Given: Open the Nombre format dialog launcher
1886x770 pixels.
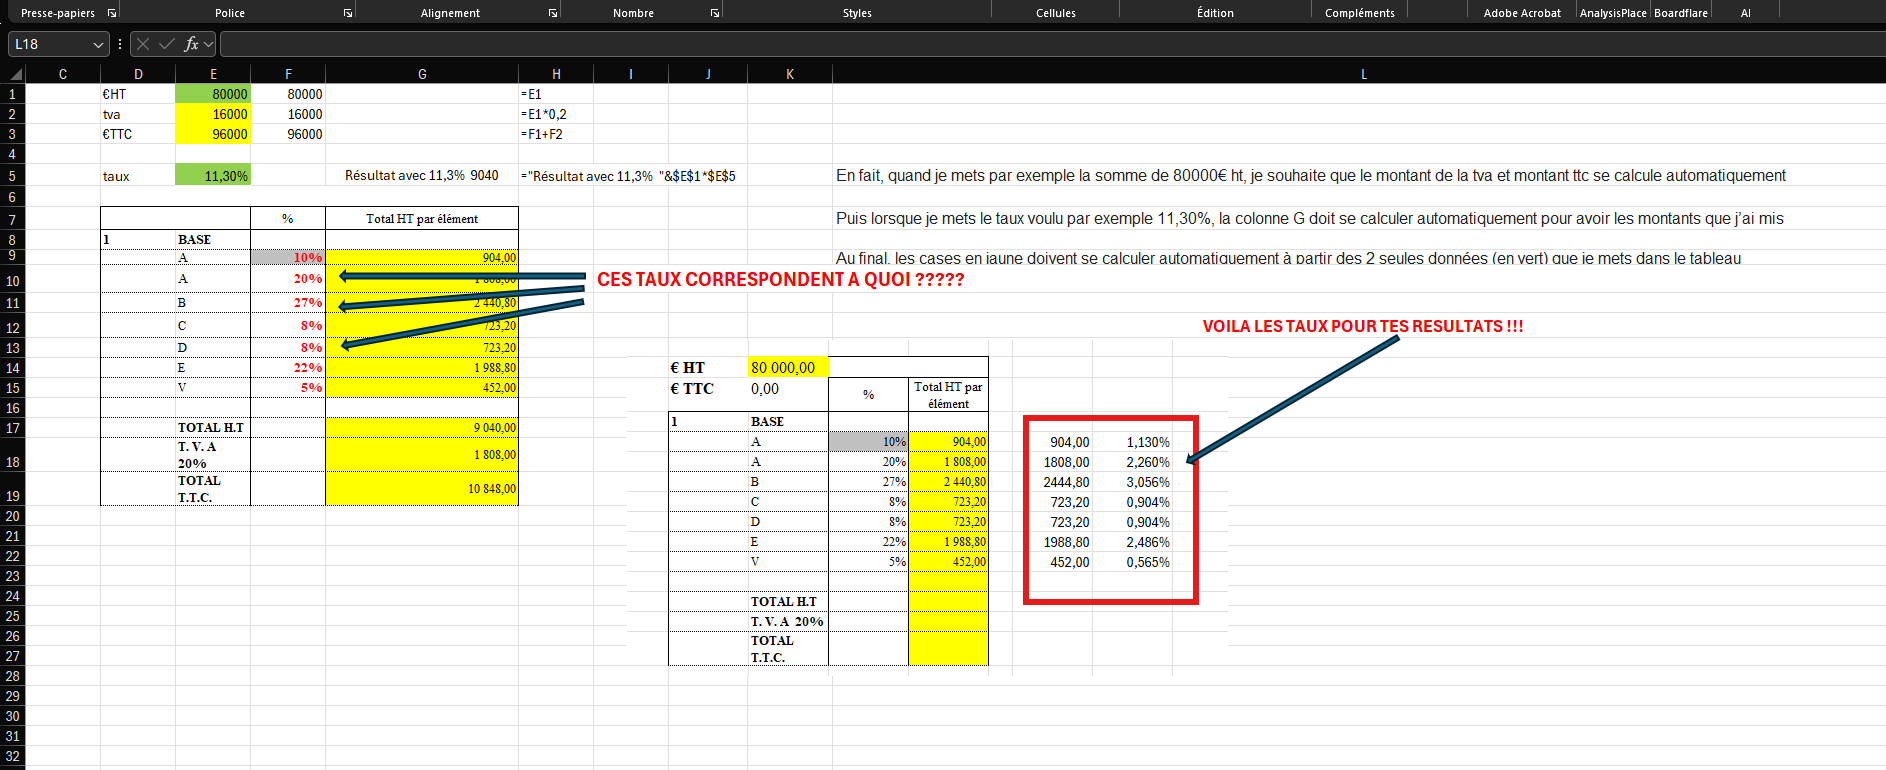Looking at the screenshot, I should pyautogui.click(x=715, y=13).
